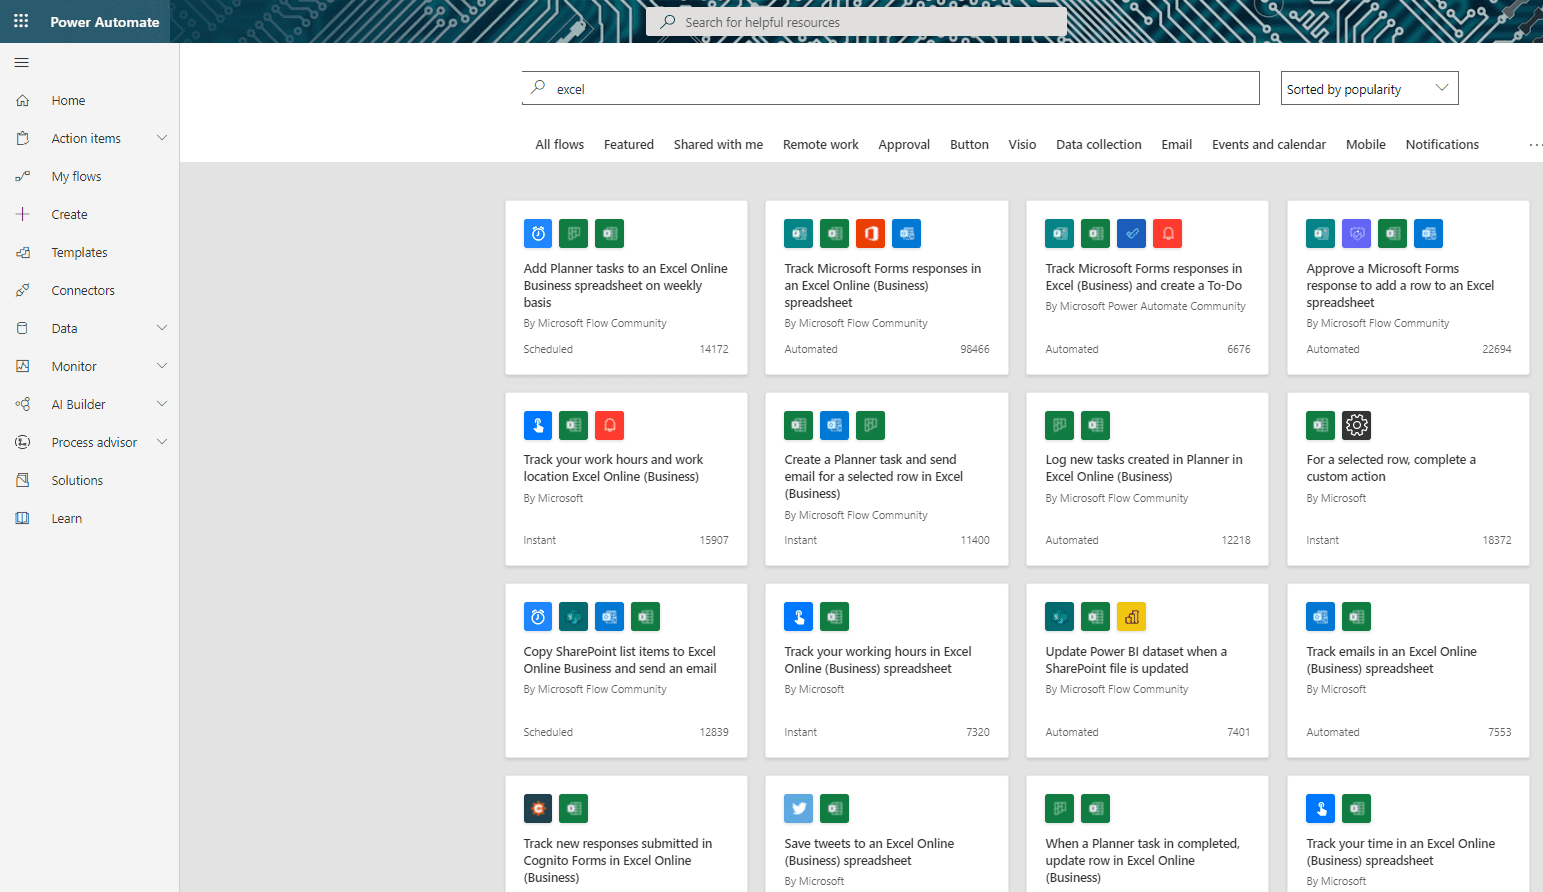Click the Process advisor icon
The height and width of the screenshot is (892, 1543).
point(23,443)
